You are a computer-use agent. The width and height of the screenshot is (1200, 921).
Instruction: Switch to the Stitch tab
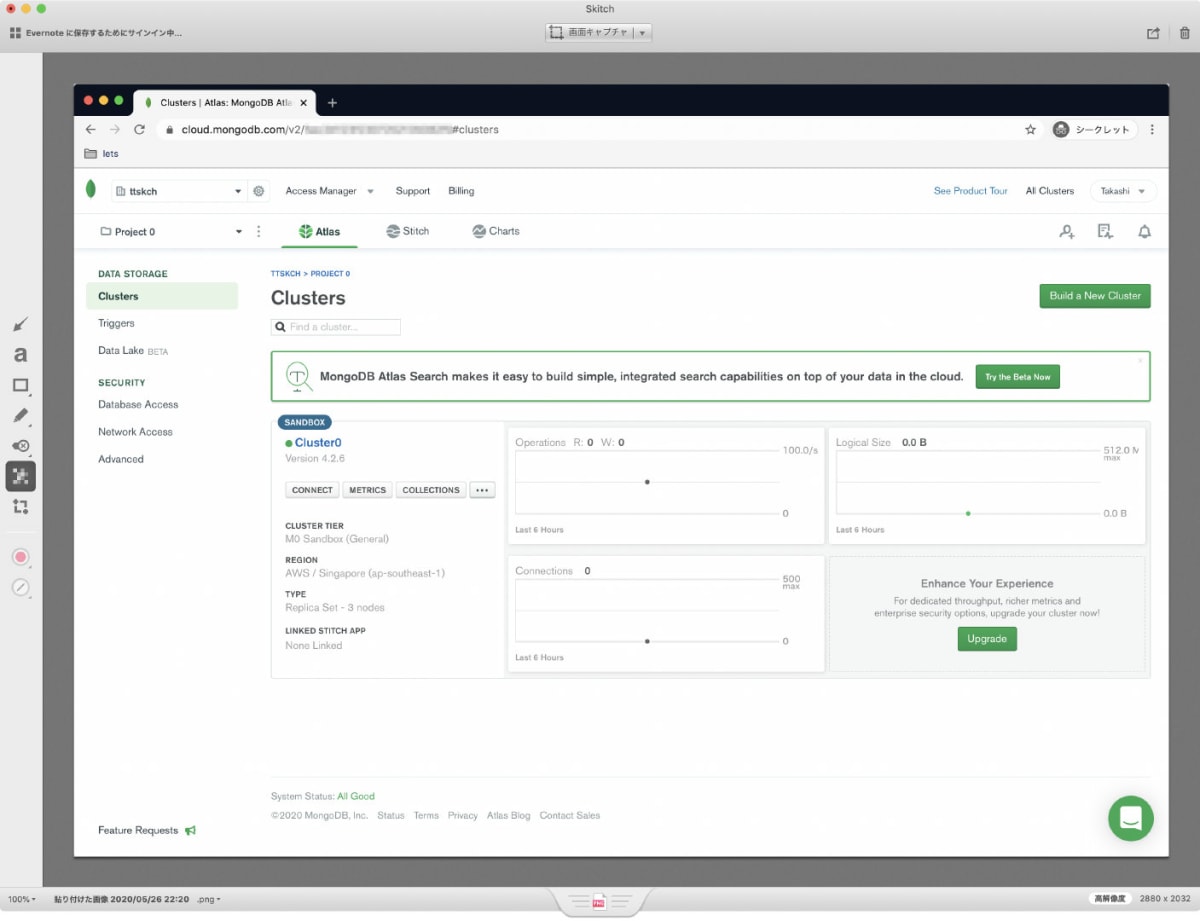pos(408,231)
